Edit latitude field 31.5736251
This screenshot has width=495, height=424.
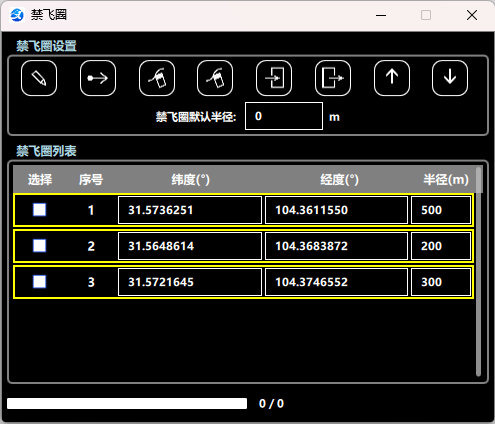pyautogui.click(x=190, y=210)
